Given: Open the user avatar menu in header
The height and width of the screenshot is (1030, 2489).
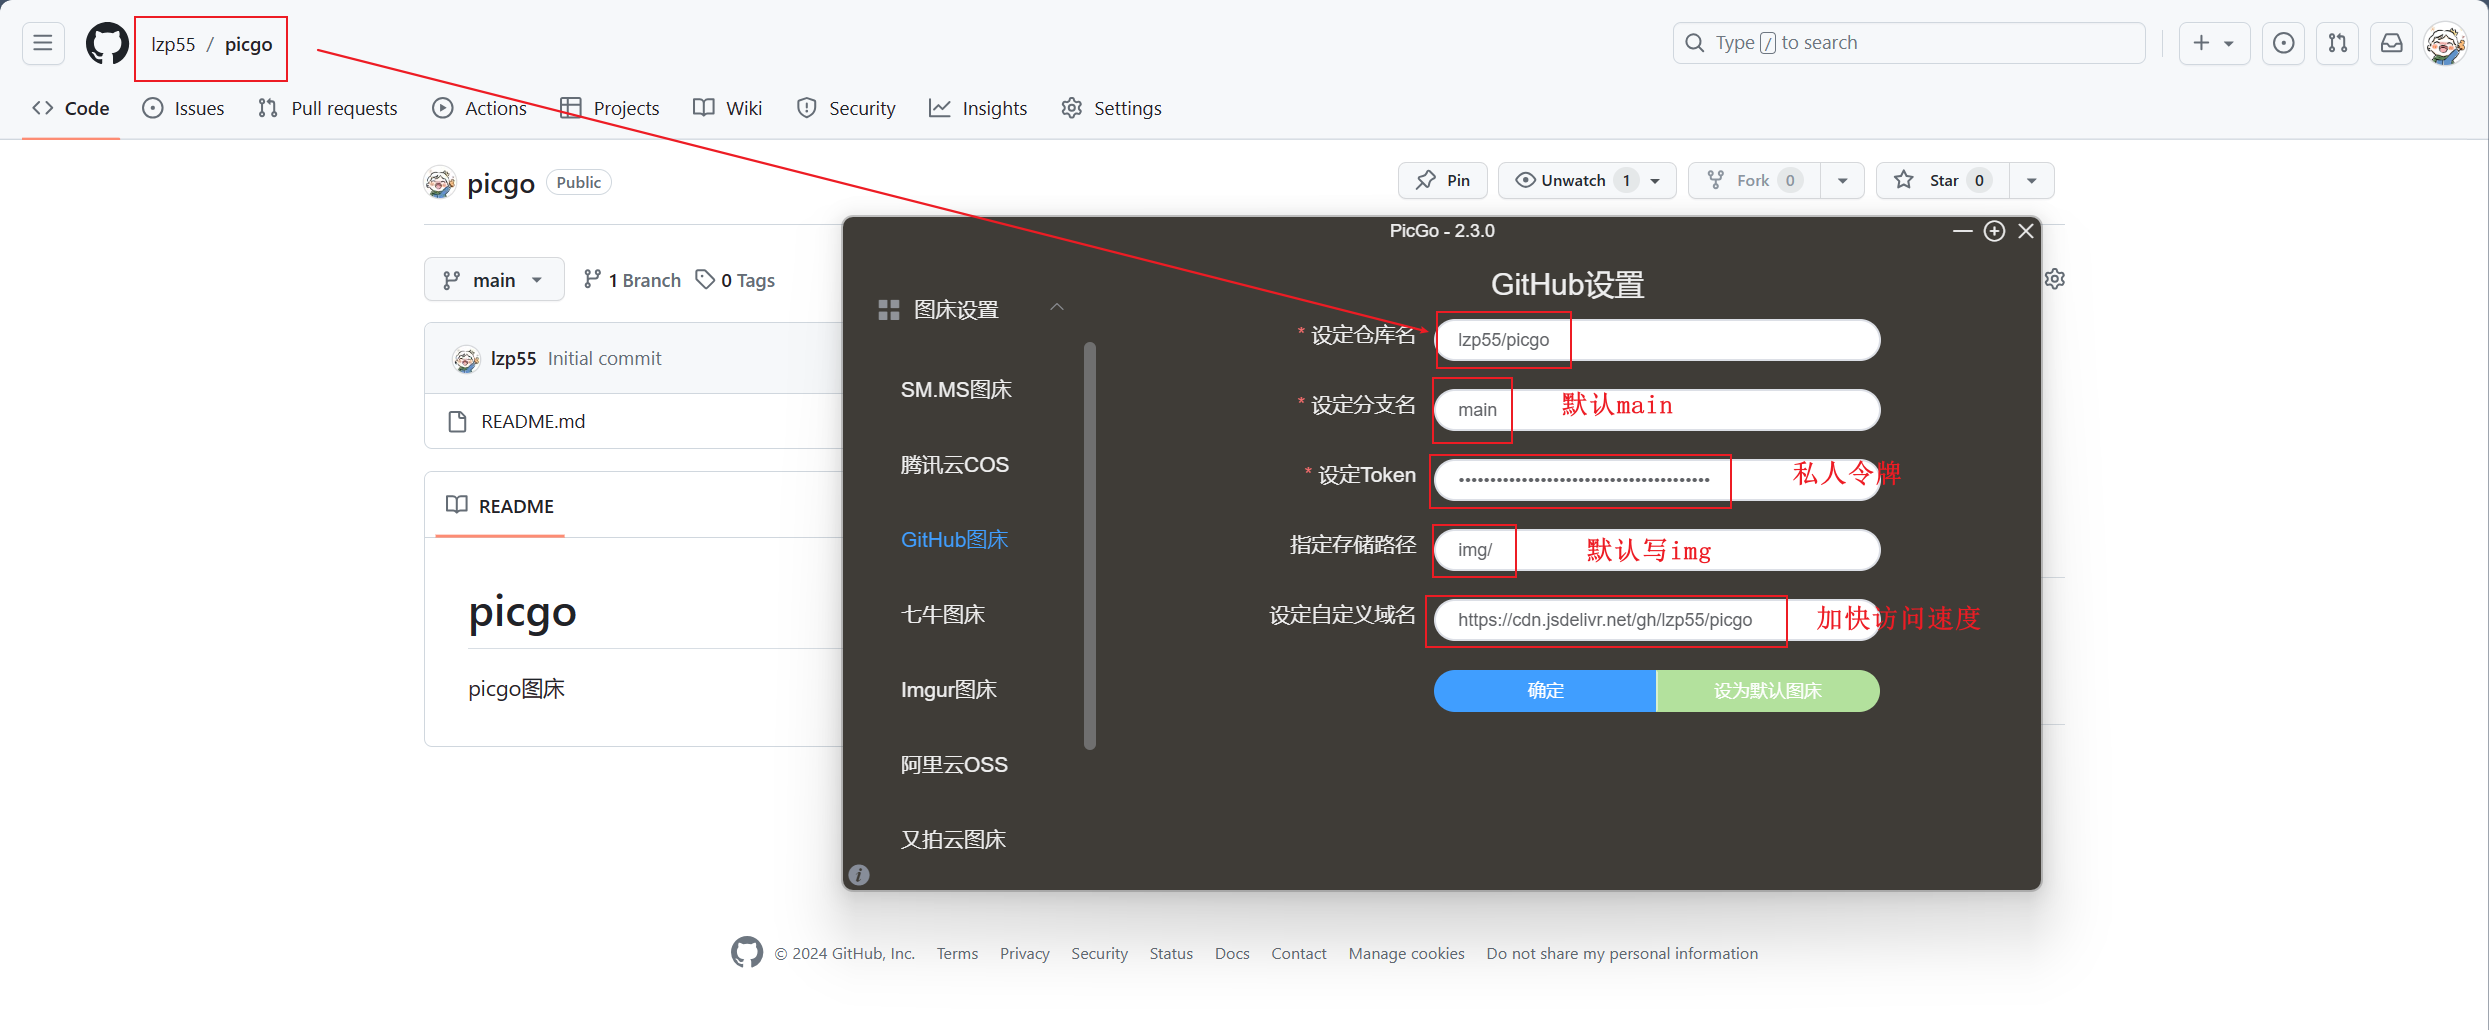Looking at the screenshot, I should (2446, 43).
